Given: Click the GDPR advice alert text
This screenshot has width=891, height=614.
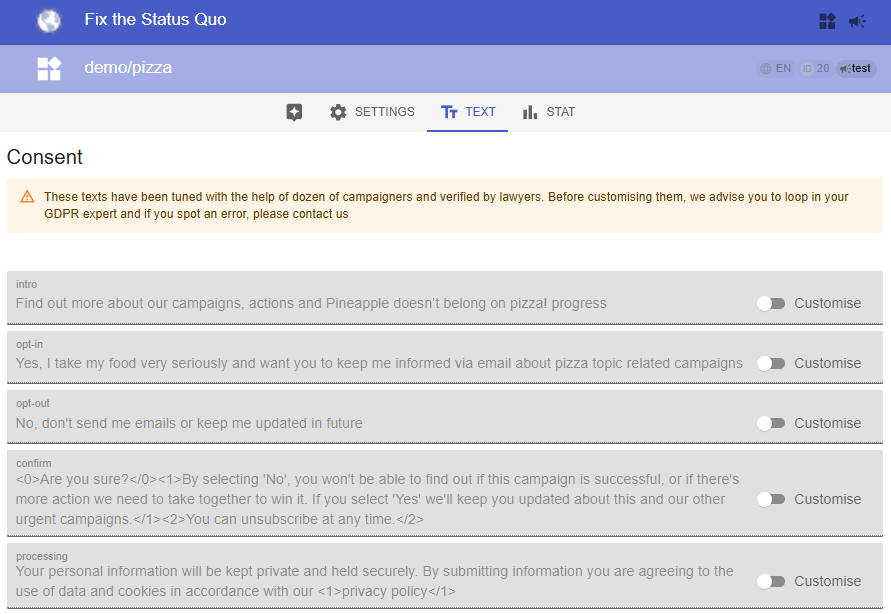Looking at the screenshot, I should 446,205.
